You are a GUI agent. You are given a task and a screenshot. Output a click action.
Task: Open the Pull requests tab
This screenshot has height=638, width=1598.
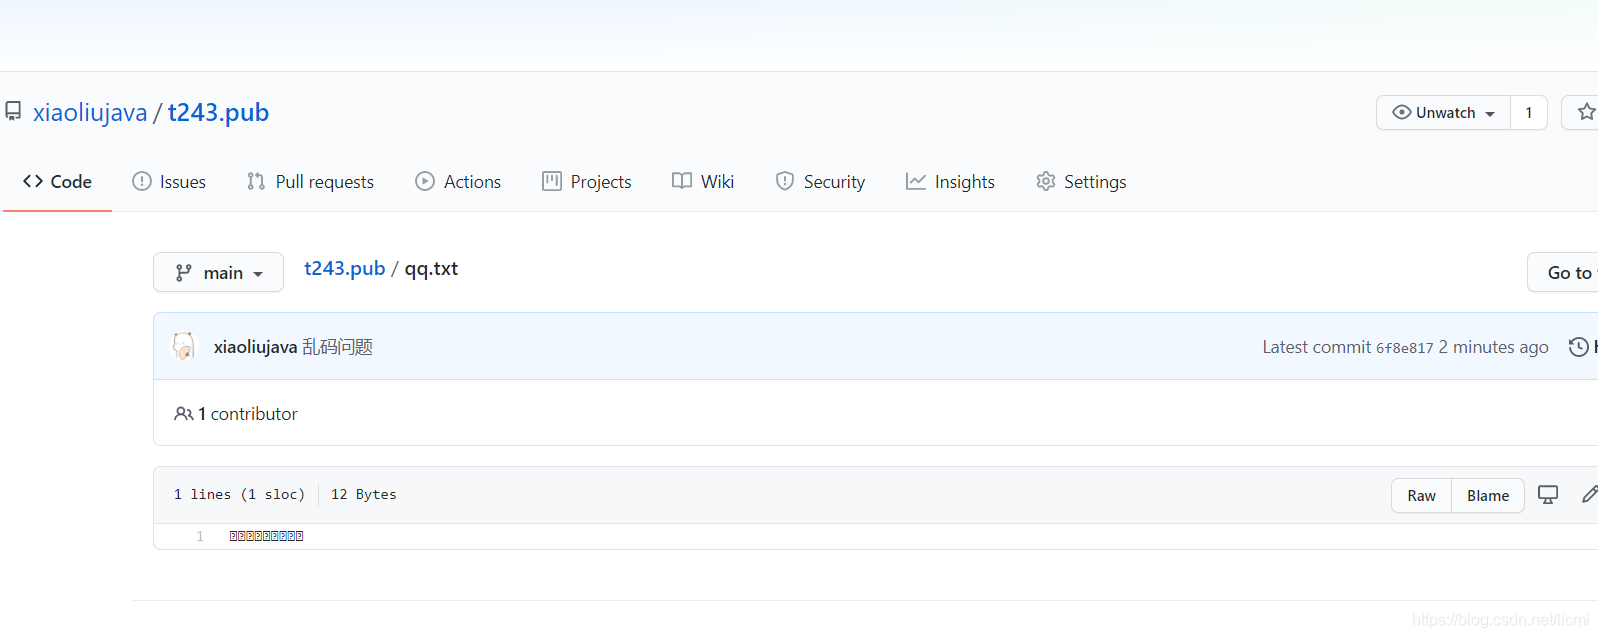click(x=310, y=182)
